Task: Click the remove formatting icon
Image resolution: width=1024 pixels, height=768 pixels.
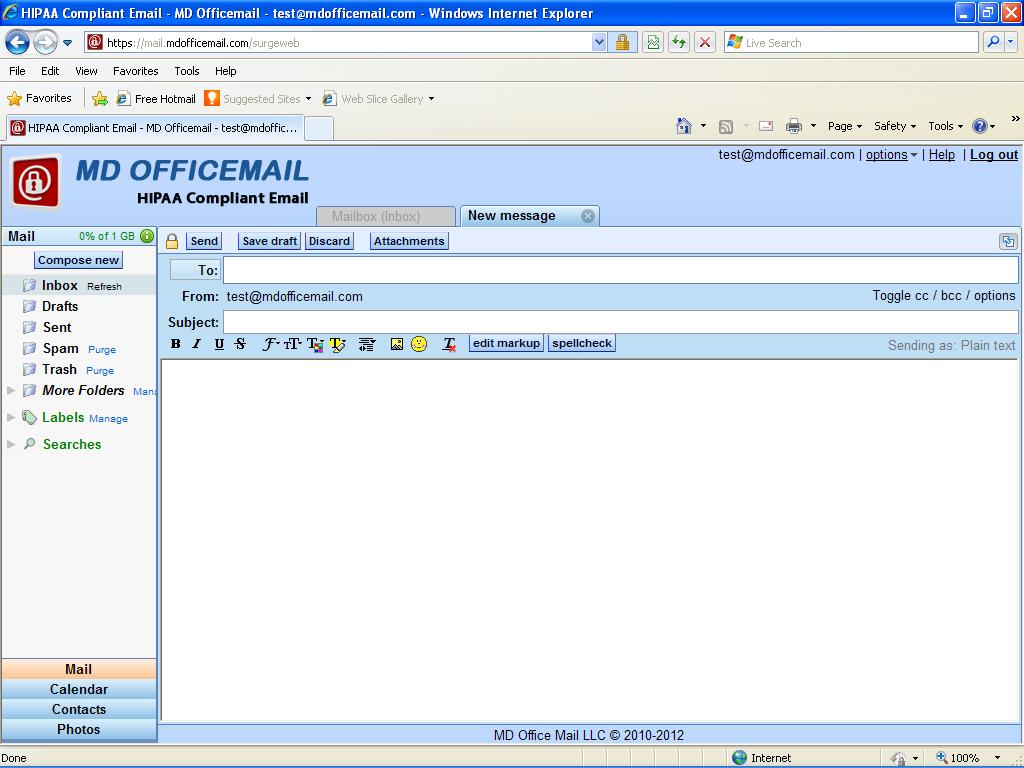Action: 450,344
